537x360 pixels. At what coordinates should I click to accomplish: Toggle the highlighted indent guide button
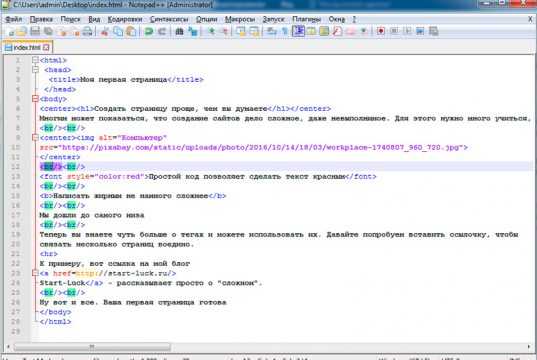point(298,31)
